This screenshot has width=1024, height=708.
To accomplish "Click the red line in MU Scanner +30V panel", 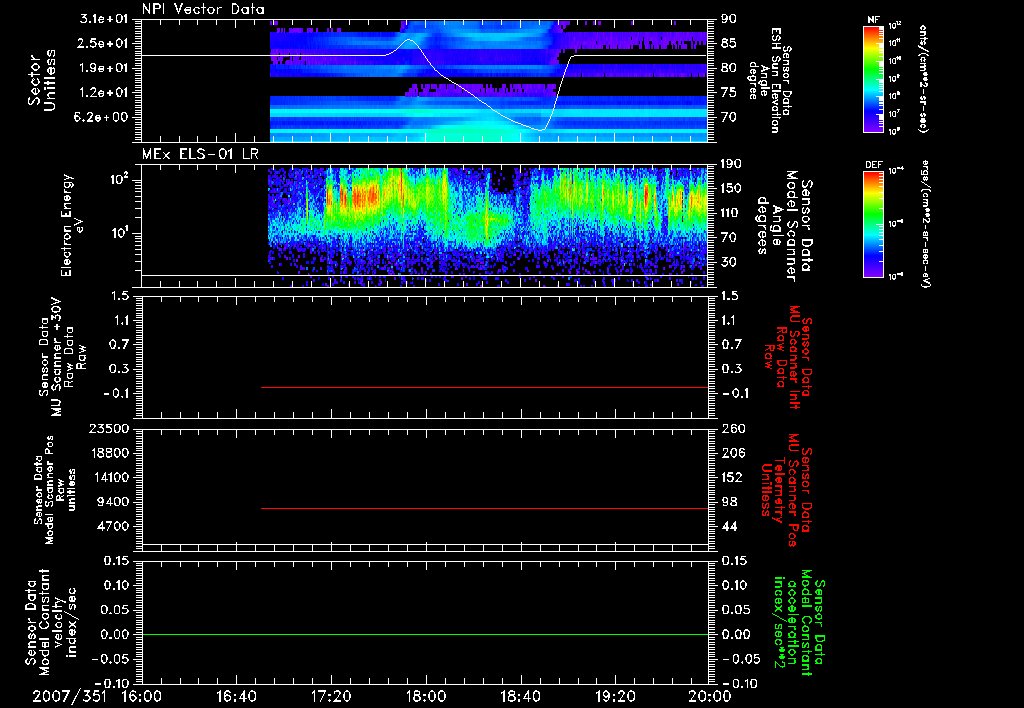I will coord(485,387).
